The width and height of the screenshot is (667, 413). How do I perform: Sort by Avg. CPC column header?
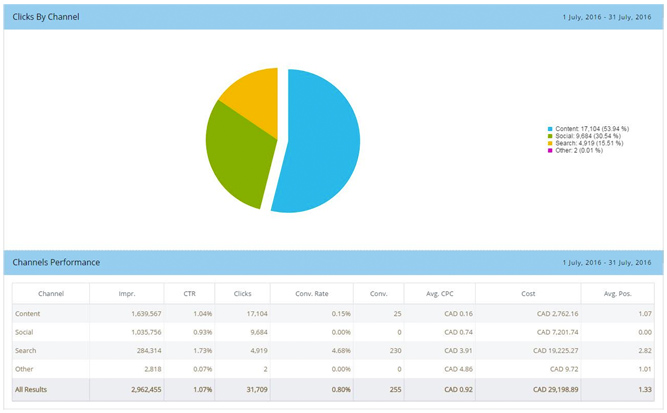pos(440,293)
